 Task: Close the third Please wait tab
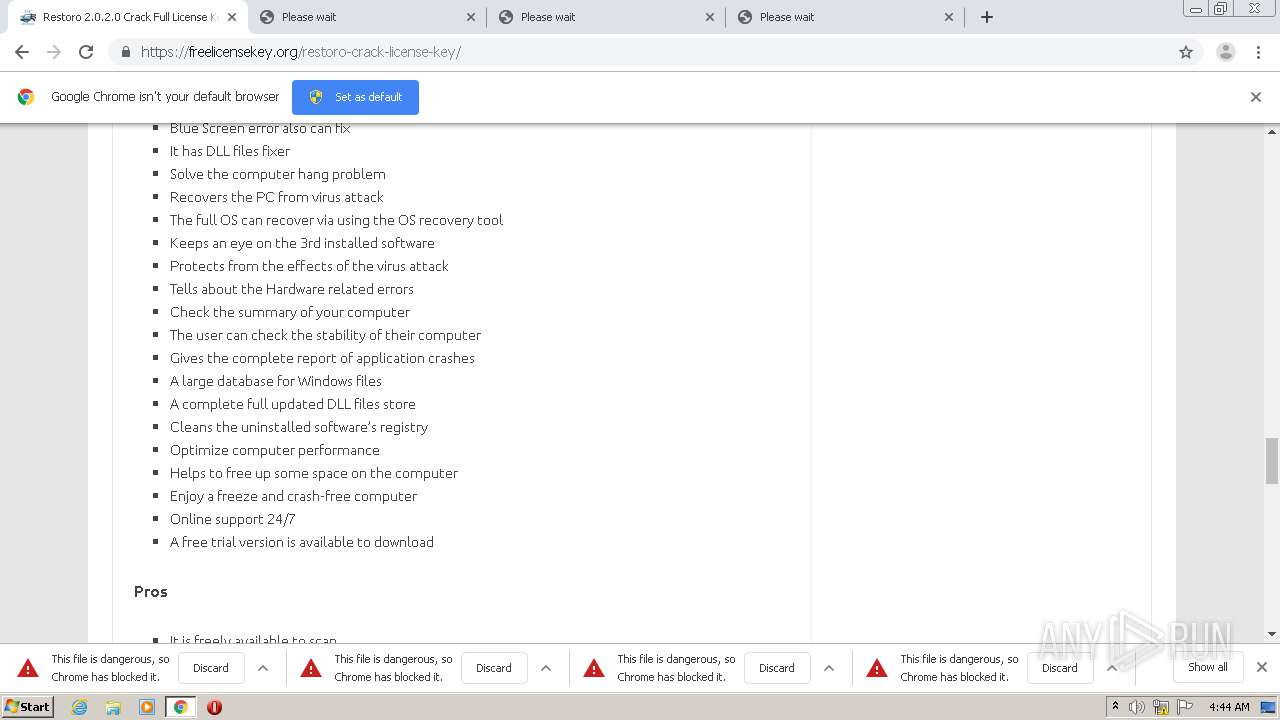710,17
